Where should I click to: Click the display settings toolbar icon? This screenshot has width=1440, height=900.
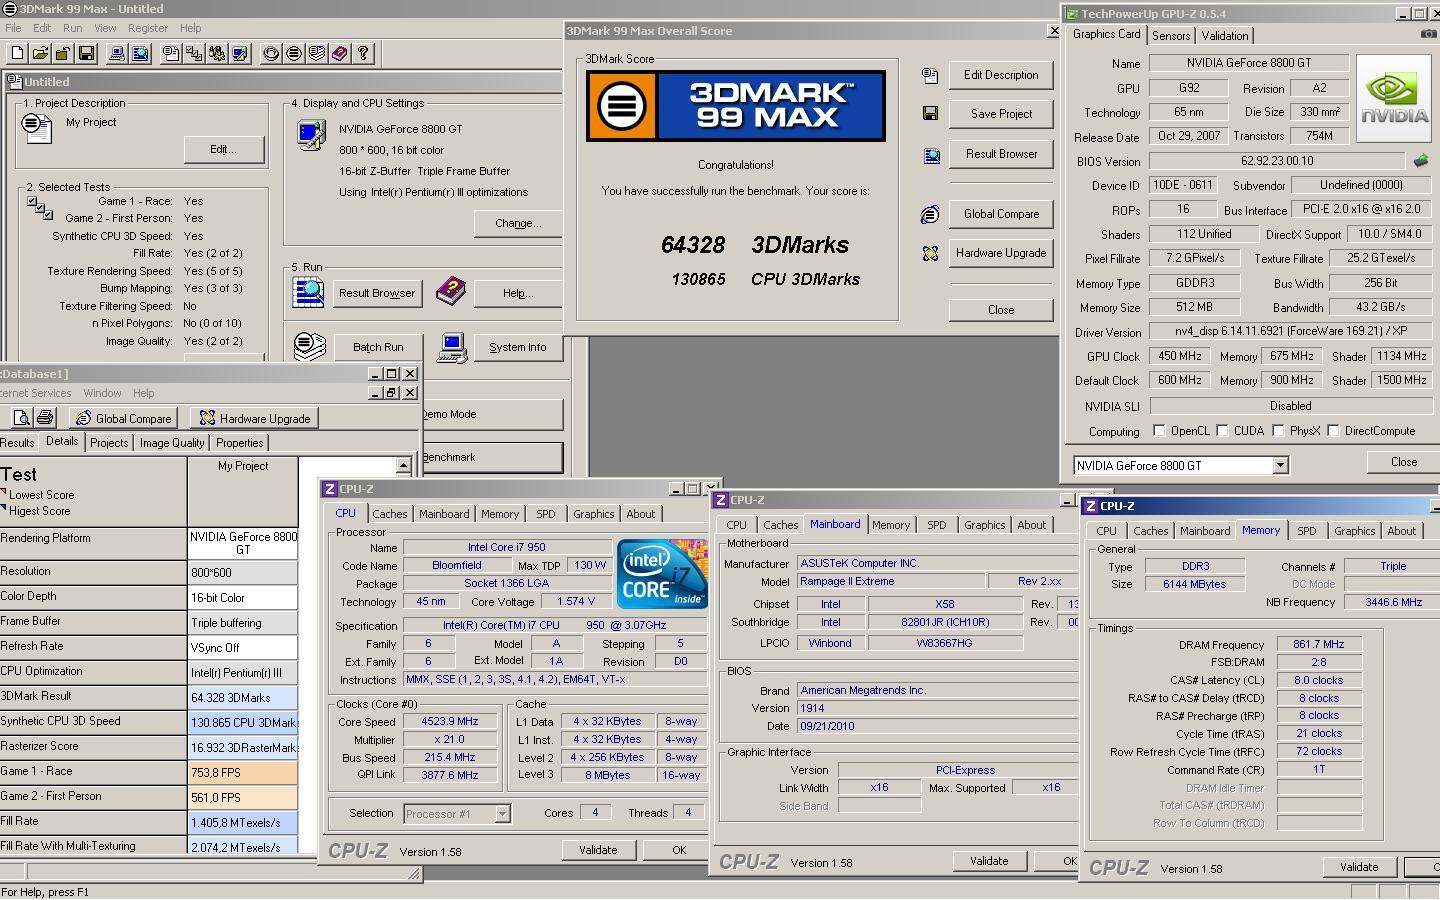(240, 53)
